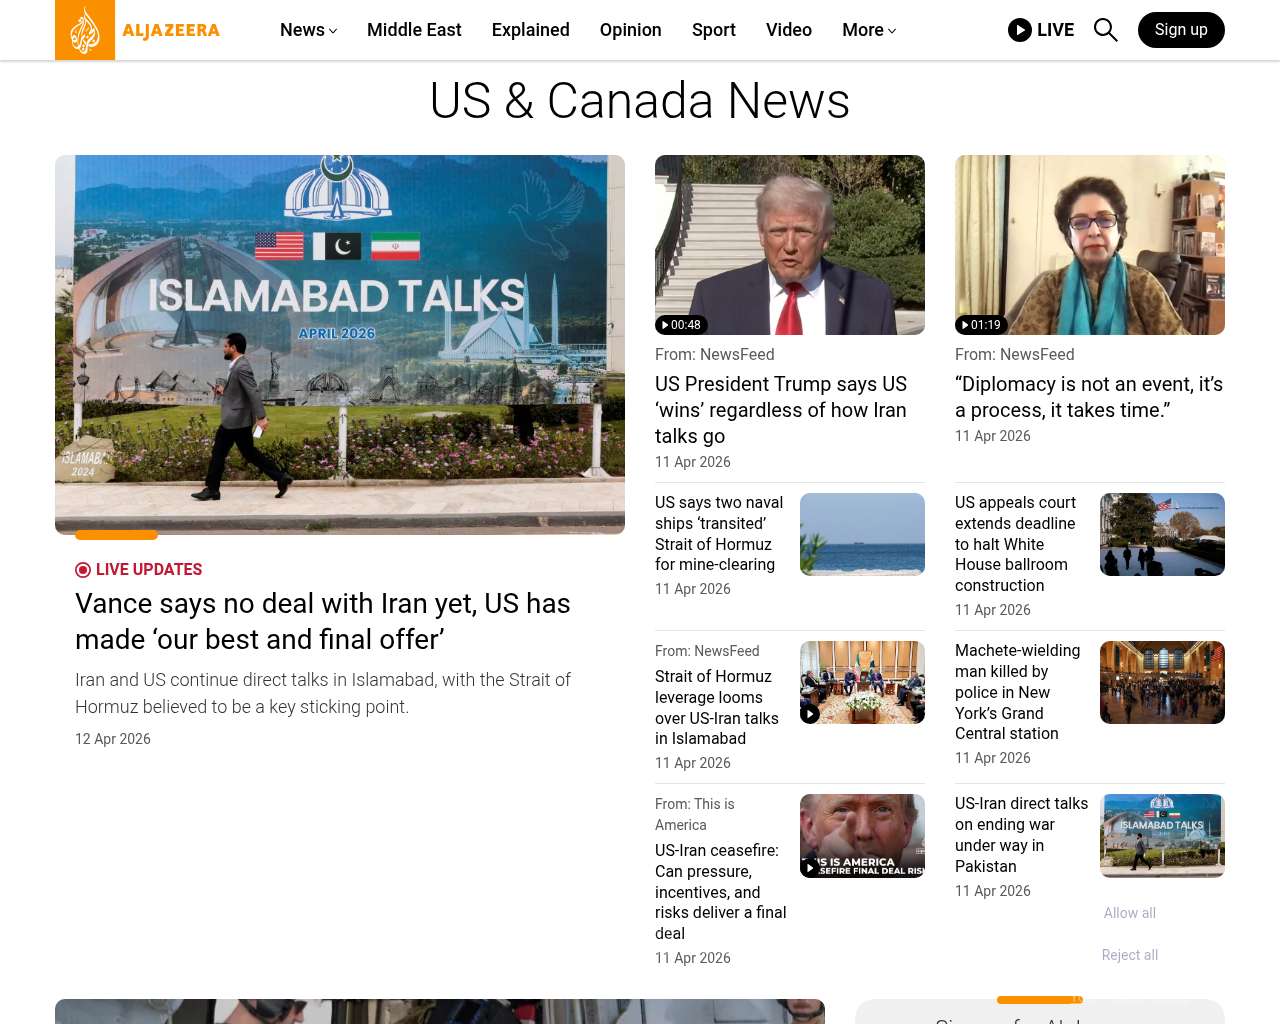Click the red Live Updates indicator icon
The height and width of the screenshot is (1024, 1280).
coord(83,570)
